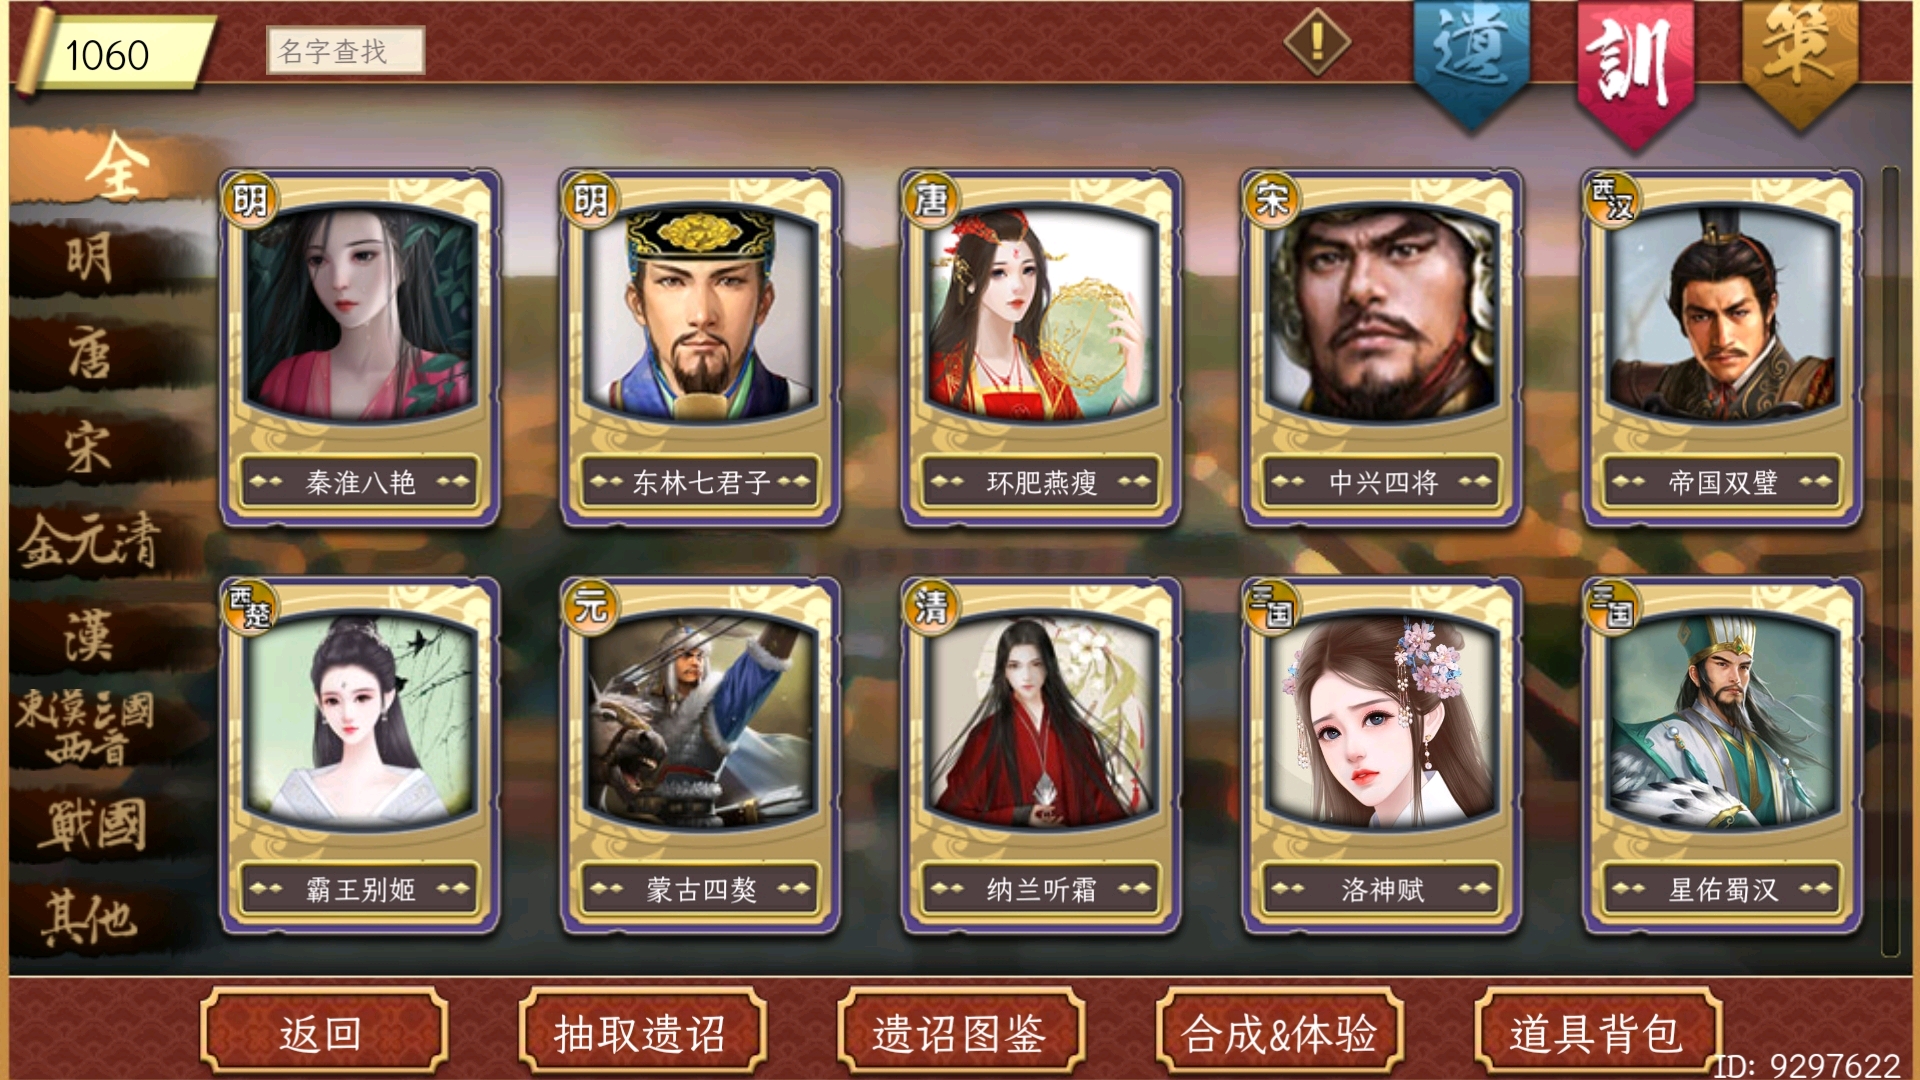Image resolution: width=1920 pixels, height=1080 pixels.
Task: Click the 抽取遗诏 button
Action: [642, 1032]
